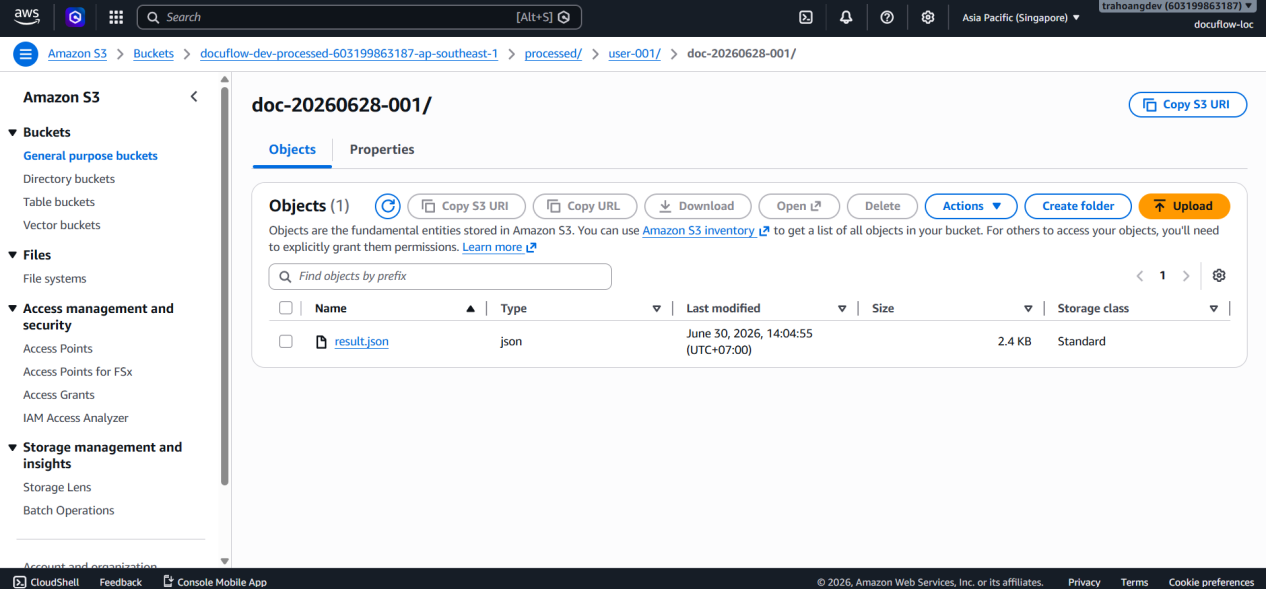Launch CloudShell from the top bar icon
1266x589 pixels.
pyautogui.click(x=806, y=17)
